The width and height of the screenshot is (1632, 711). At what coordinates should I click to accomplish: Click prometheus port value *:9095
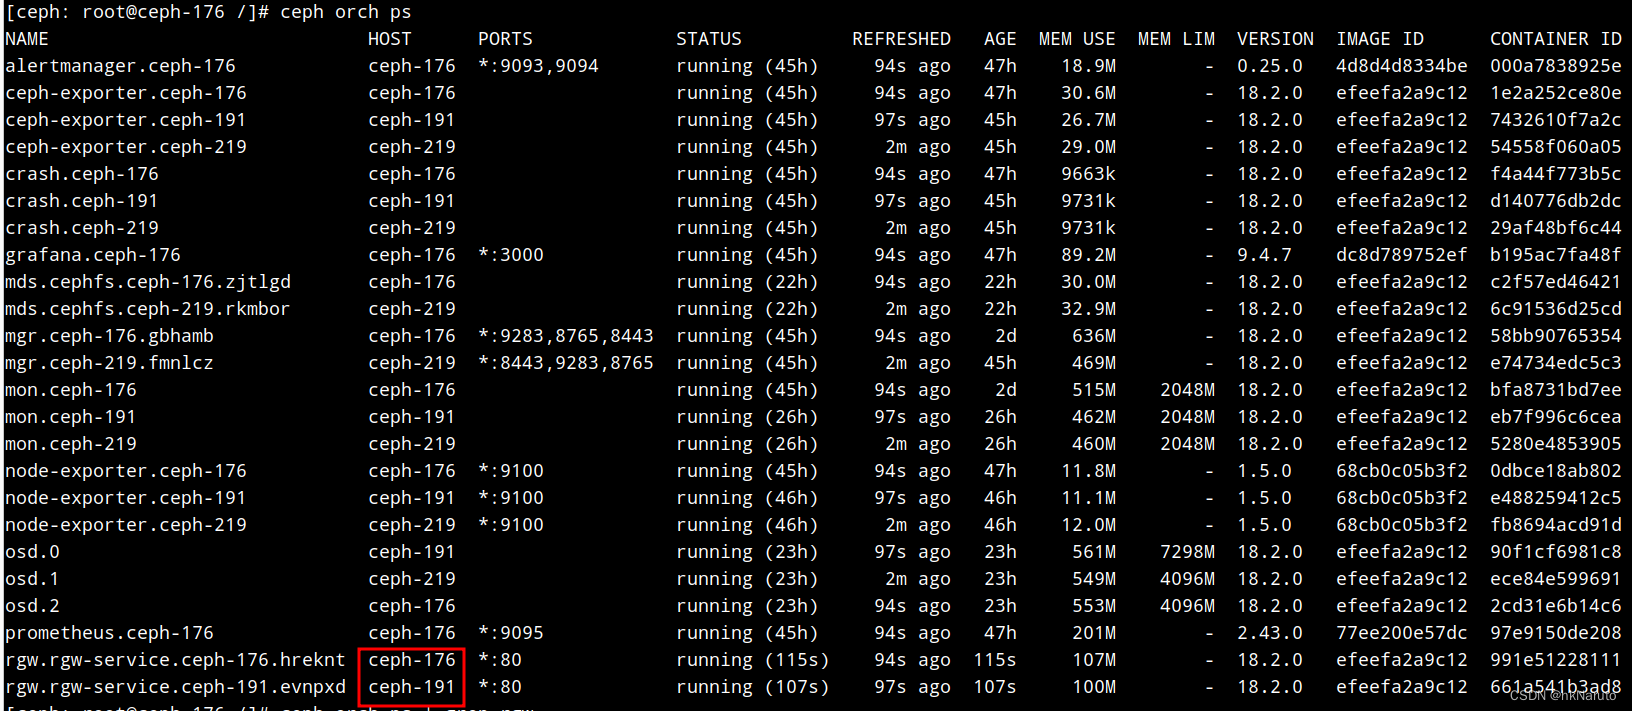(x=511, y=633)
